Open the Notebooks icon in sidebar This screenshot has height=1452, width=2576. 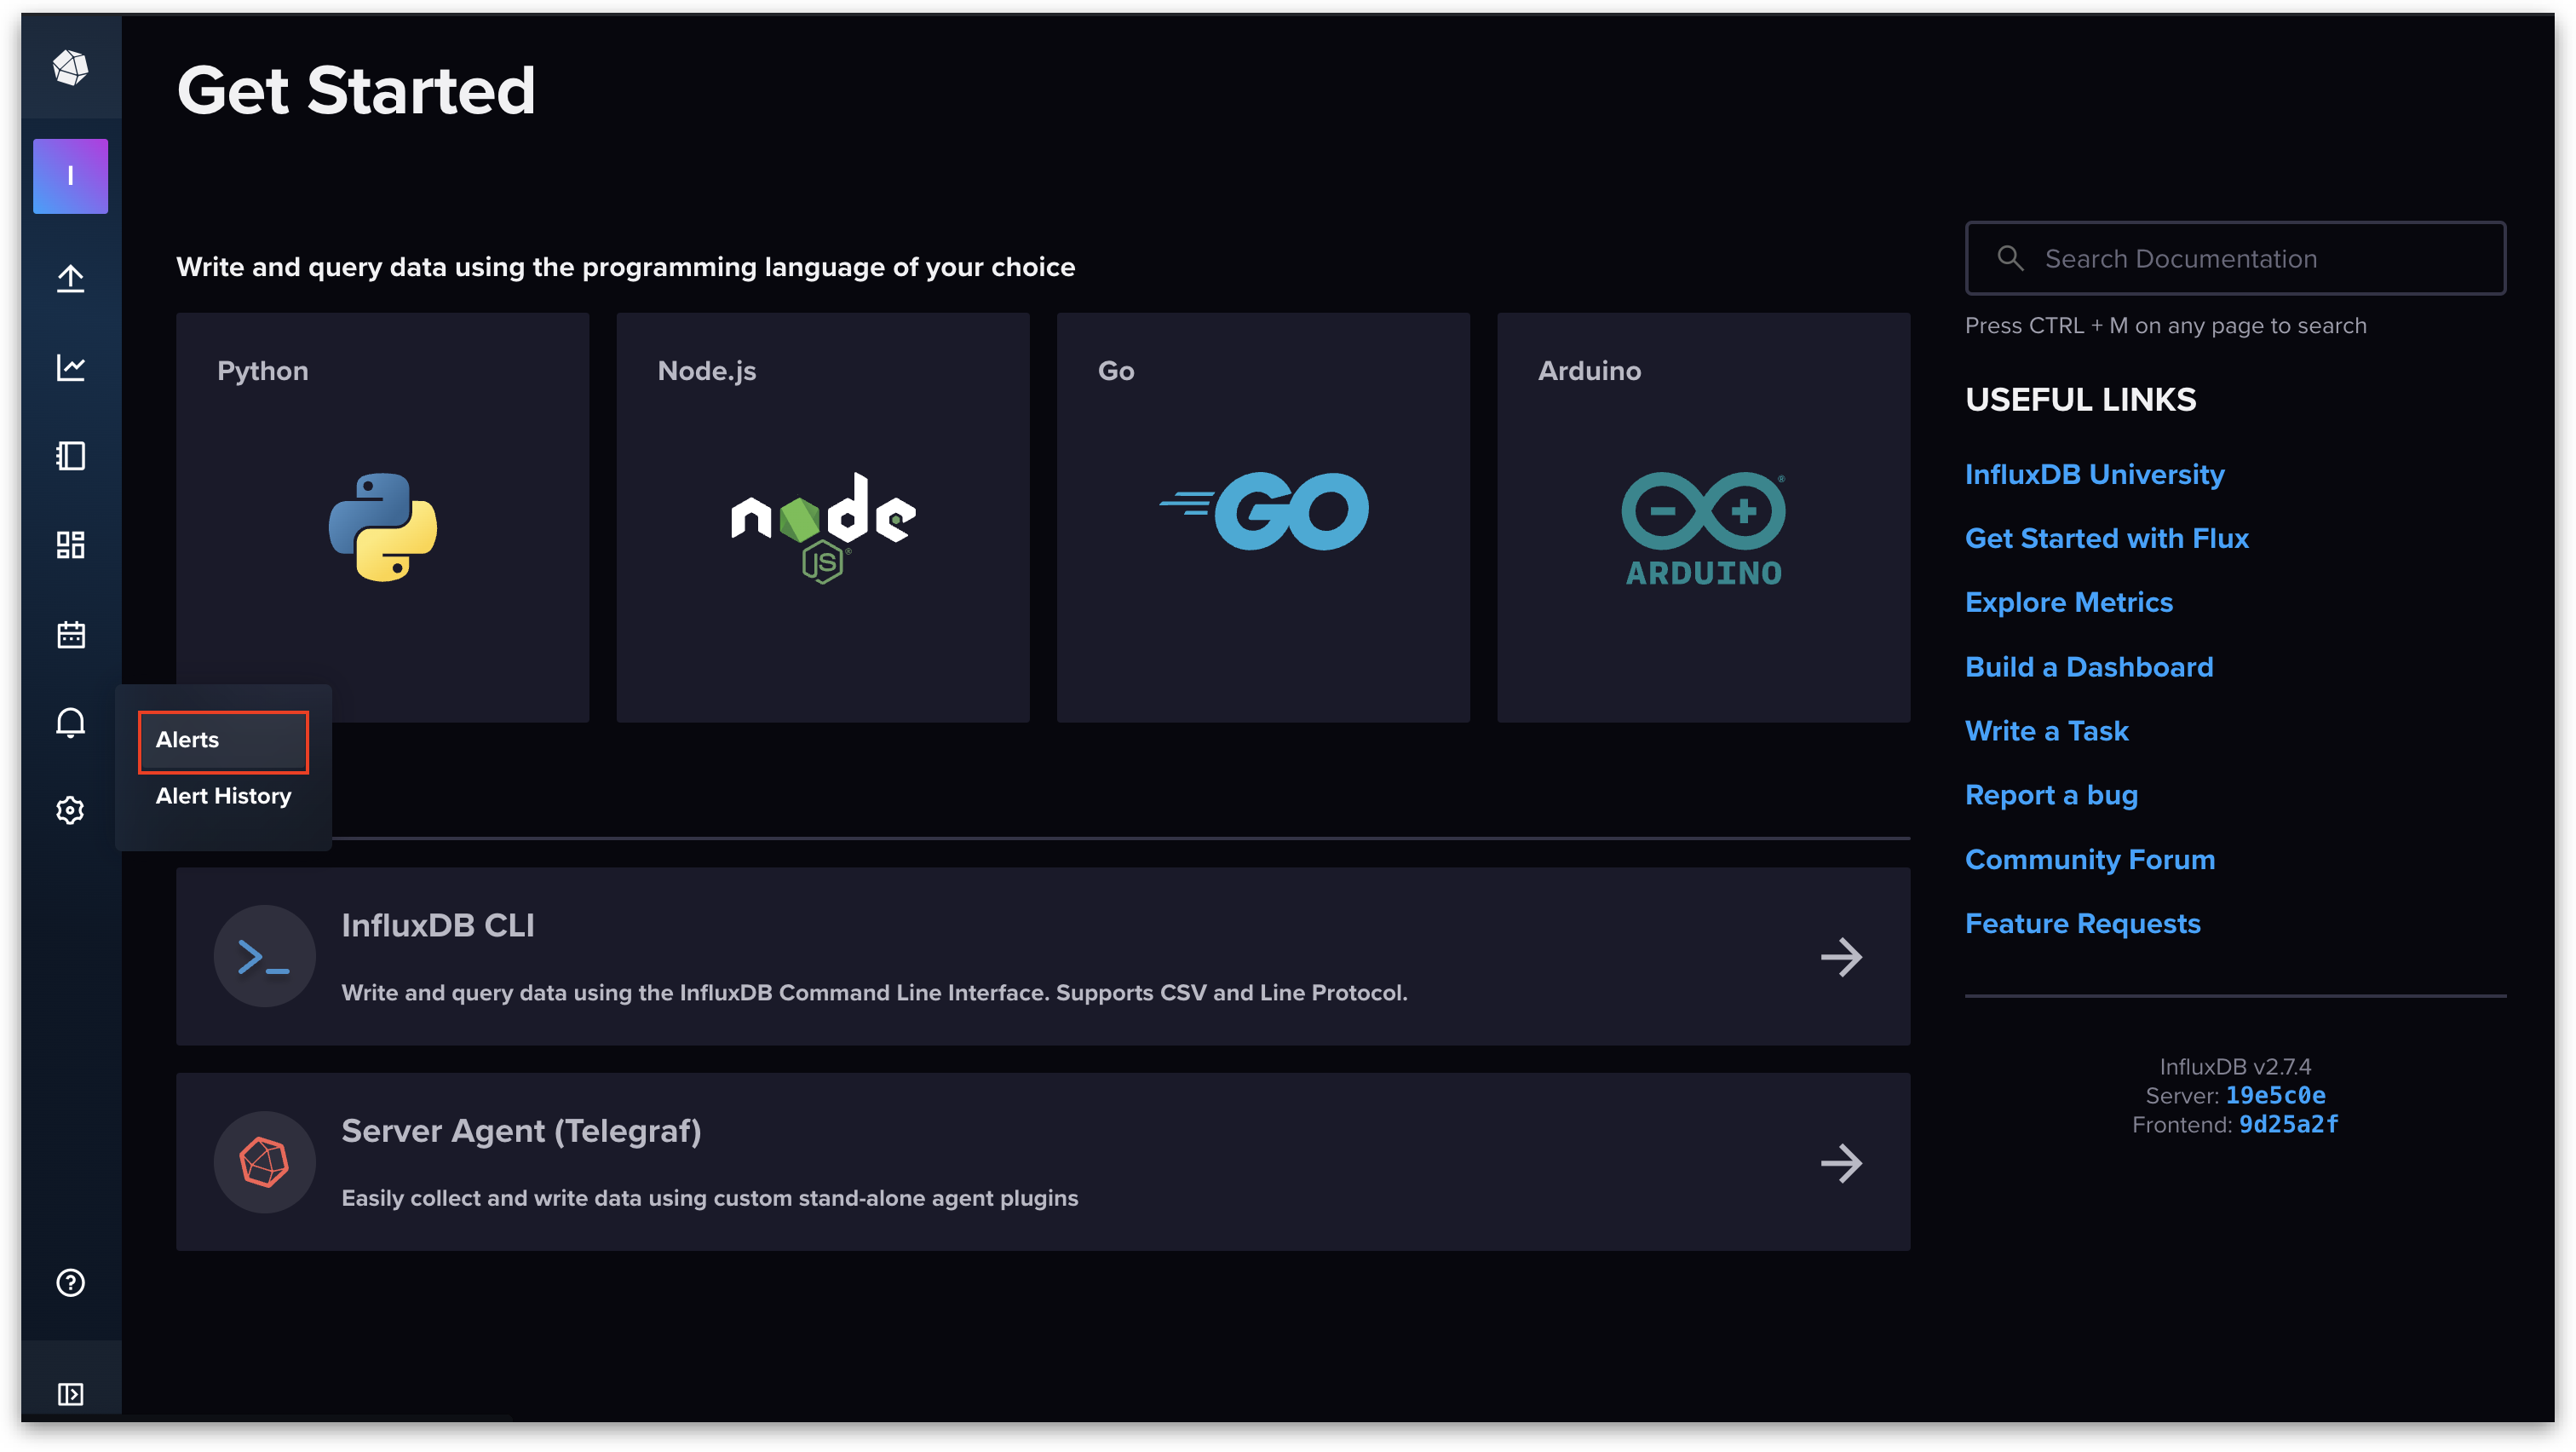(70, 456)
